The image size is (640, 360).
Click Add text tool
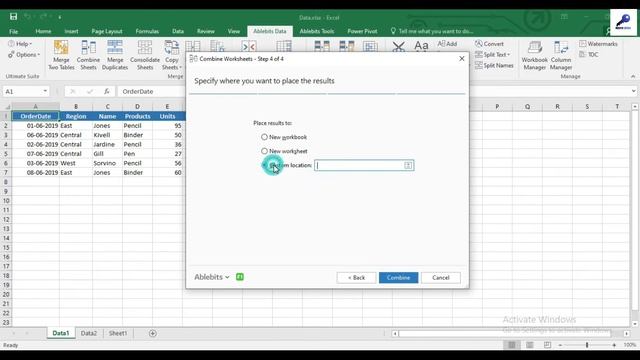[x=447, y=44]
